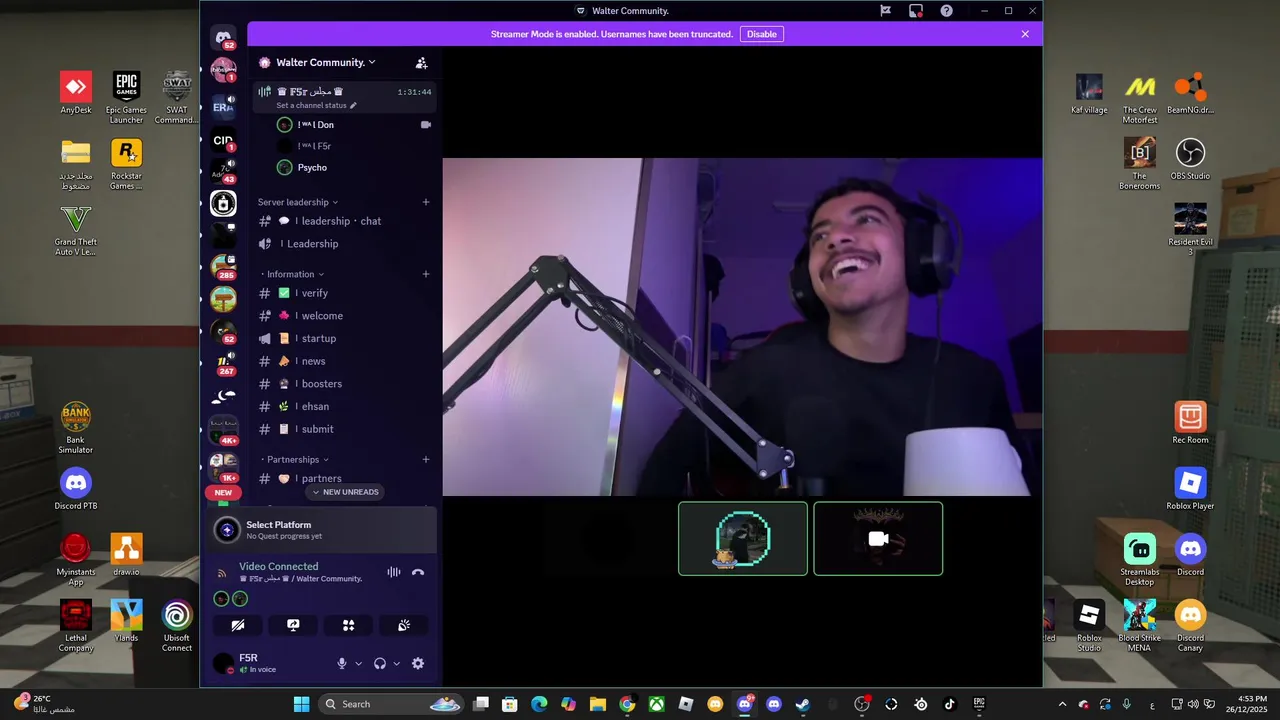Open headphone output options arrow

click(x=397, y=663)
